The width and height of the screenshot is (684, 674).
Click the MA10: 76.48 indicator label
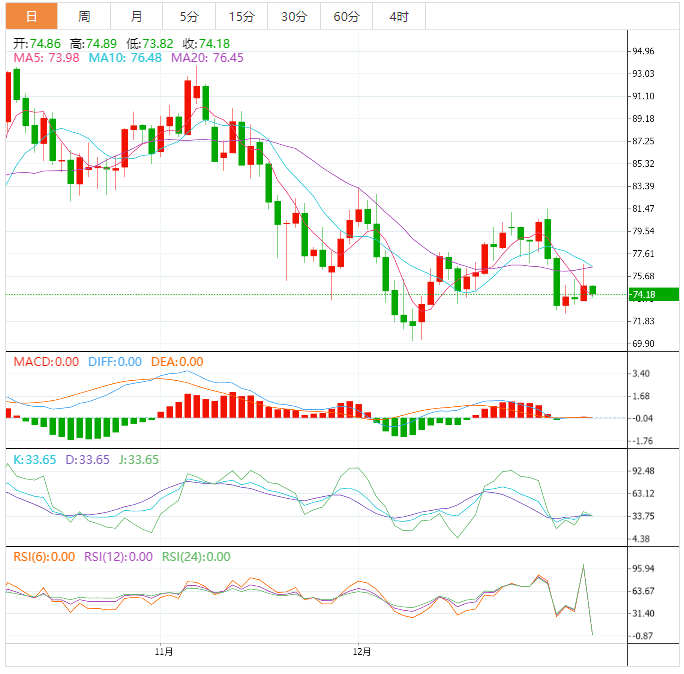(x=125, y=58)
